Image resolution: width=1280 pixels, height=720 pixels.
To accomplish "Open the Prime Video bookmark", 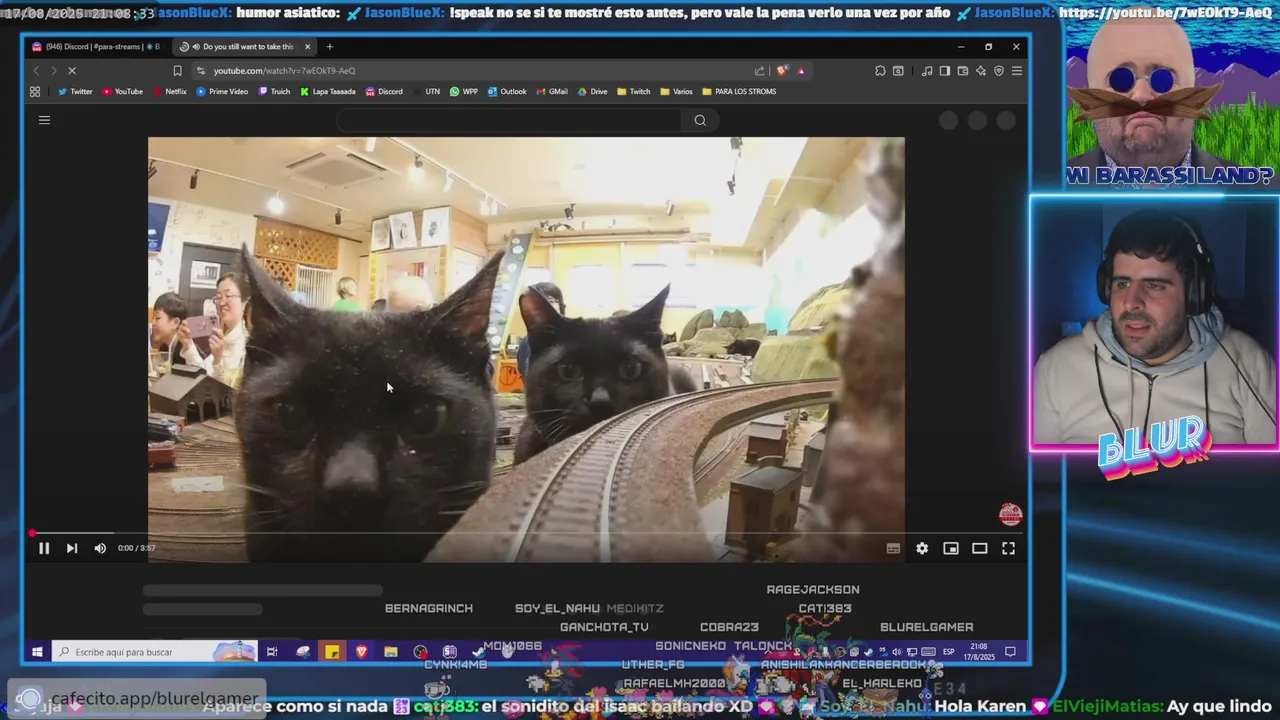I will [222, 92].
